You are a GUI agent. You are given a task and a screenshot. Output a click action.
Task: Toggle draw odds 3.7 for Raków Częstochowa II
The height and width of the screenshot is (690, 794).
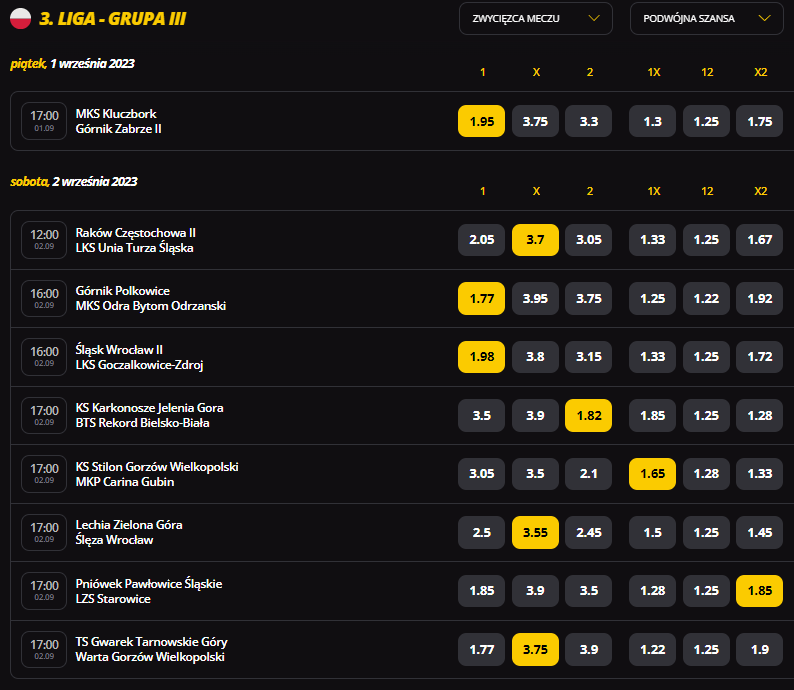point(535,240)
